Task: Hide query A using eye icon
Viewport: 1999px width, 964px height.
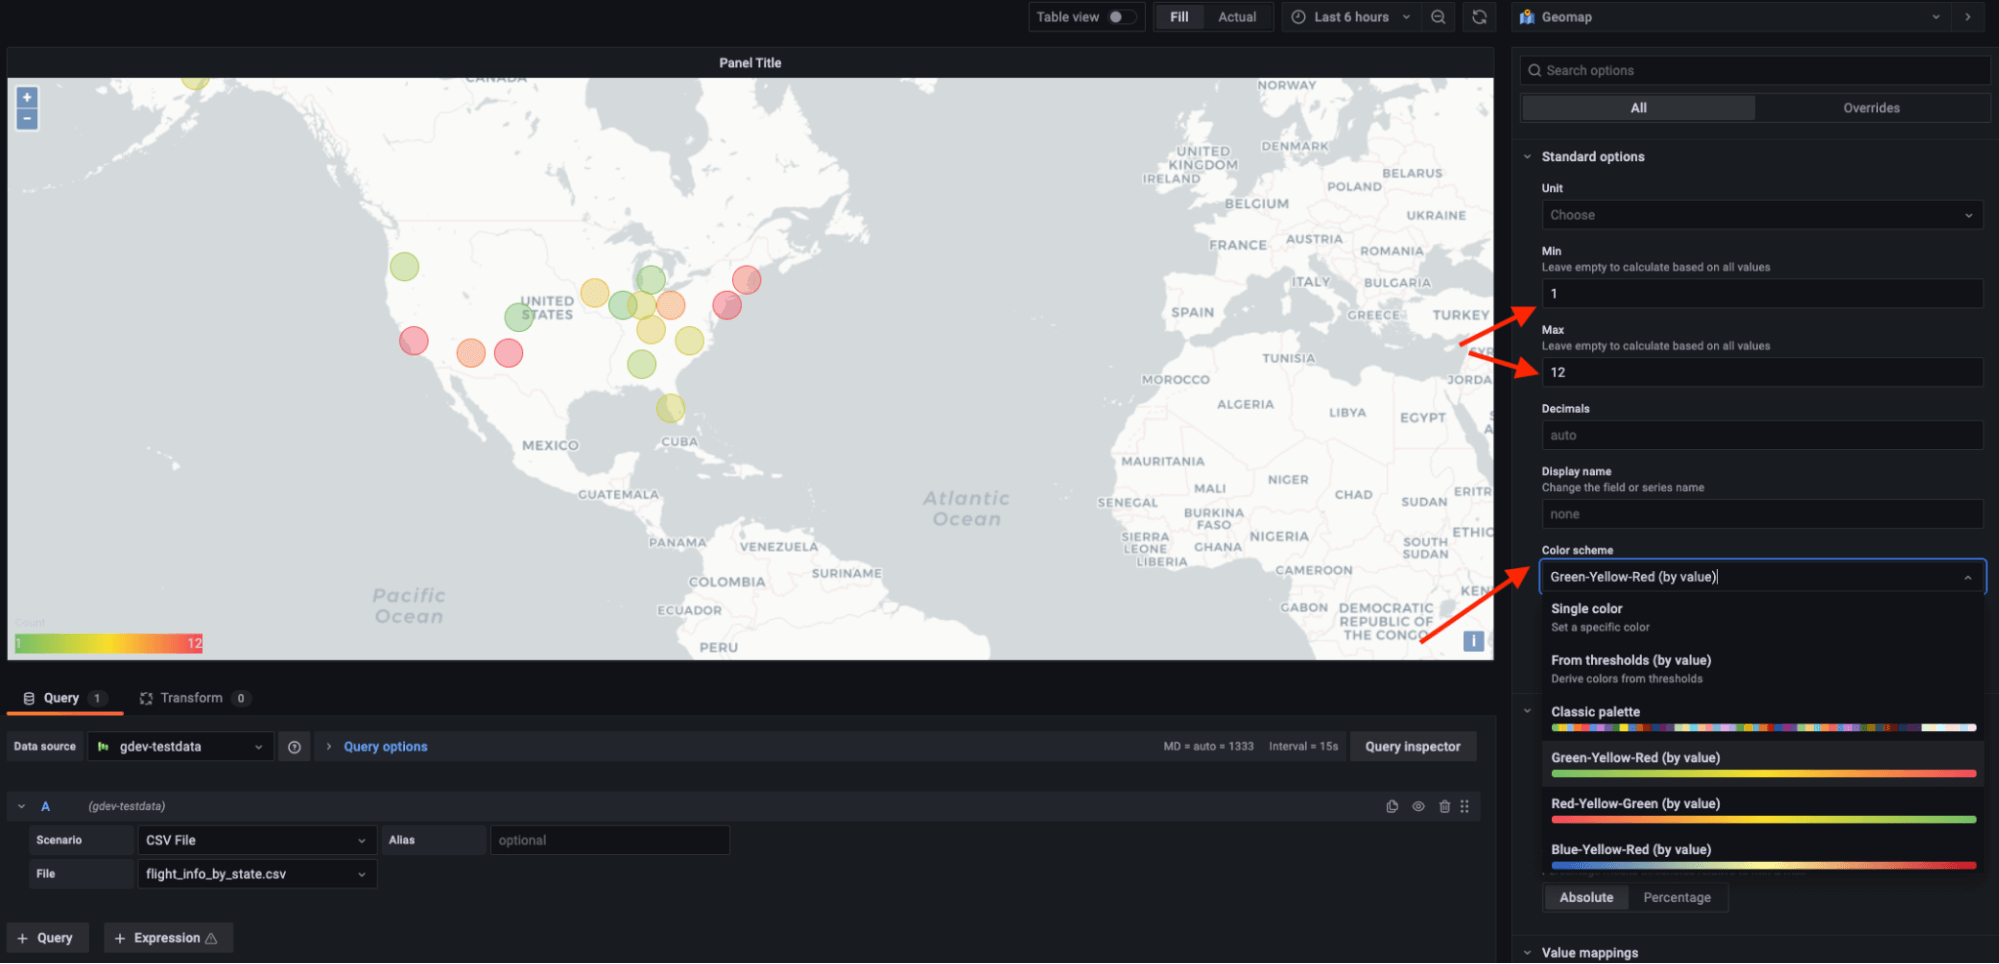Action: (x=1418, y=807)
